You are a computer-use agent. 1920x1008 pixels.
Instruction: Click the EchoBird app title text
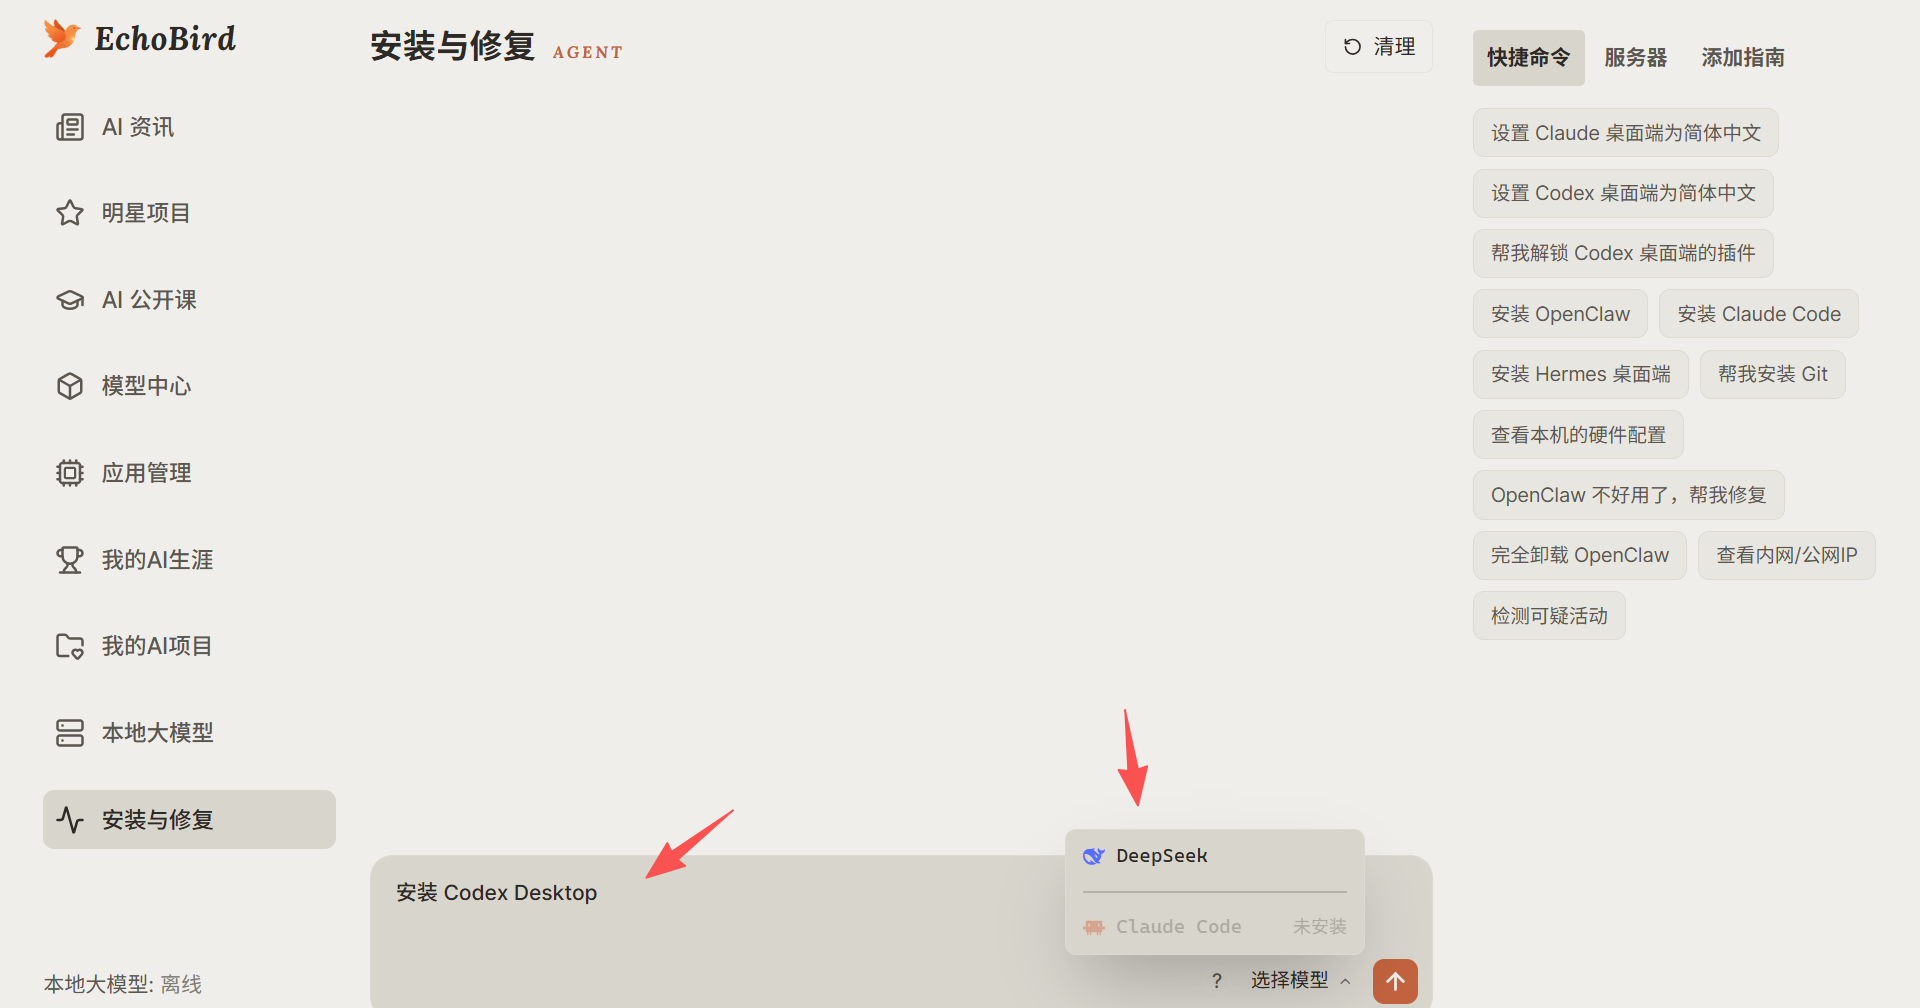click(165, 39)
